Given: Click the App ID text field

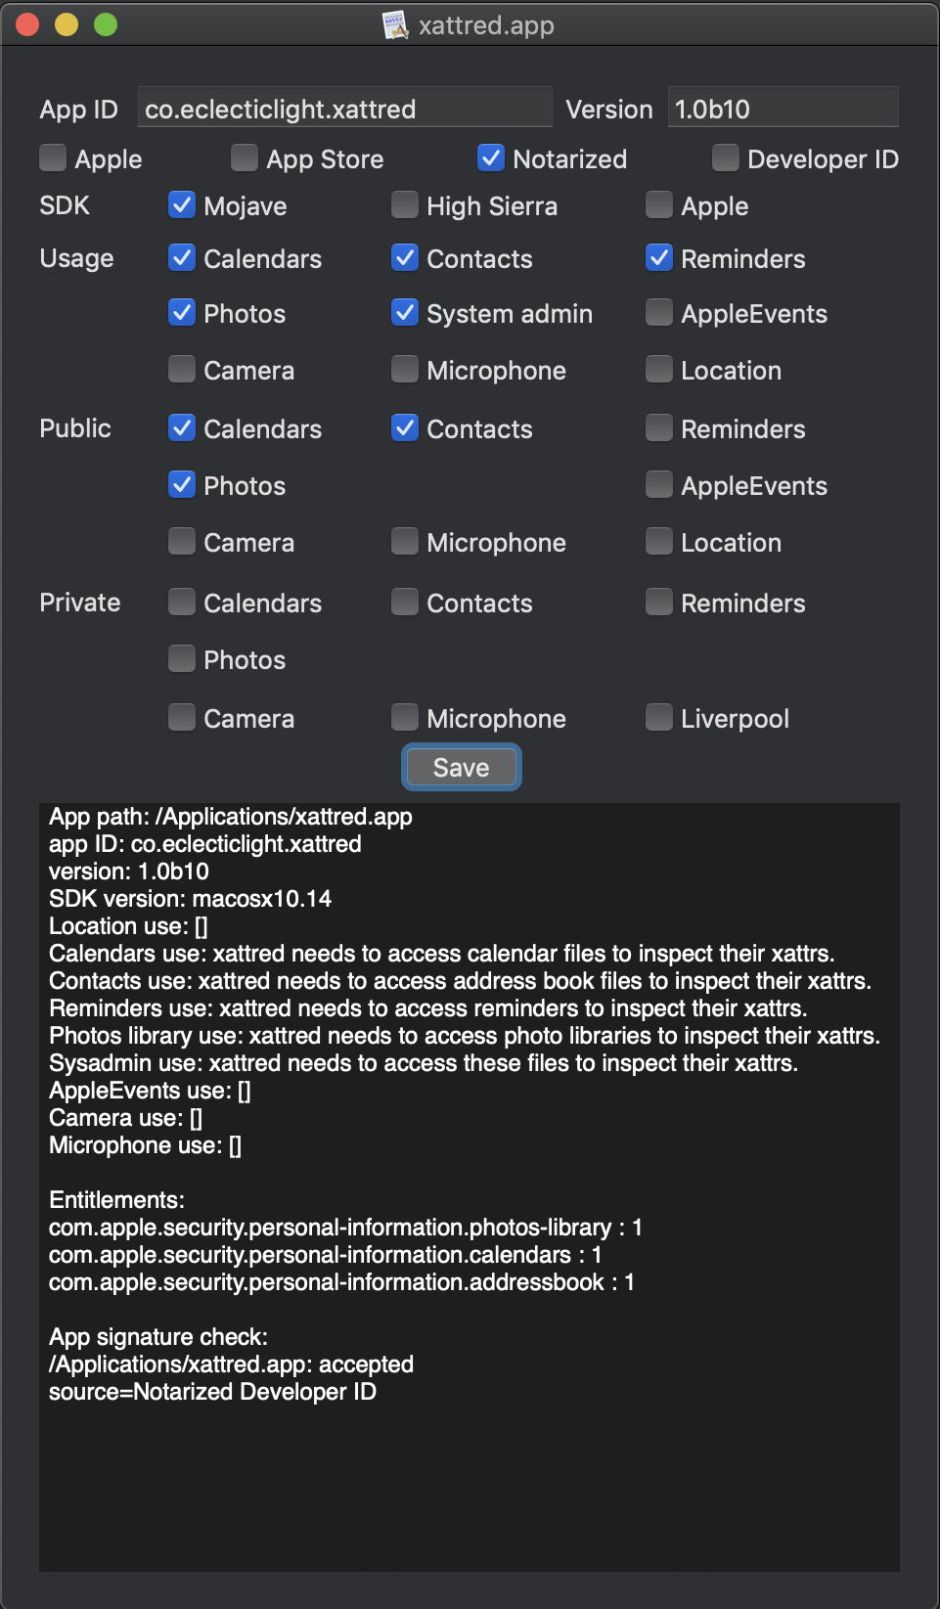Looking at the screenshot, I should tap(344, 109).
